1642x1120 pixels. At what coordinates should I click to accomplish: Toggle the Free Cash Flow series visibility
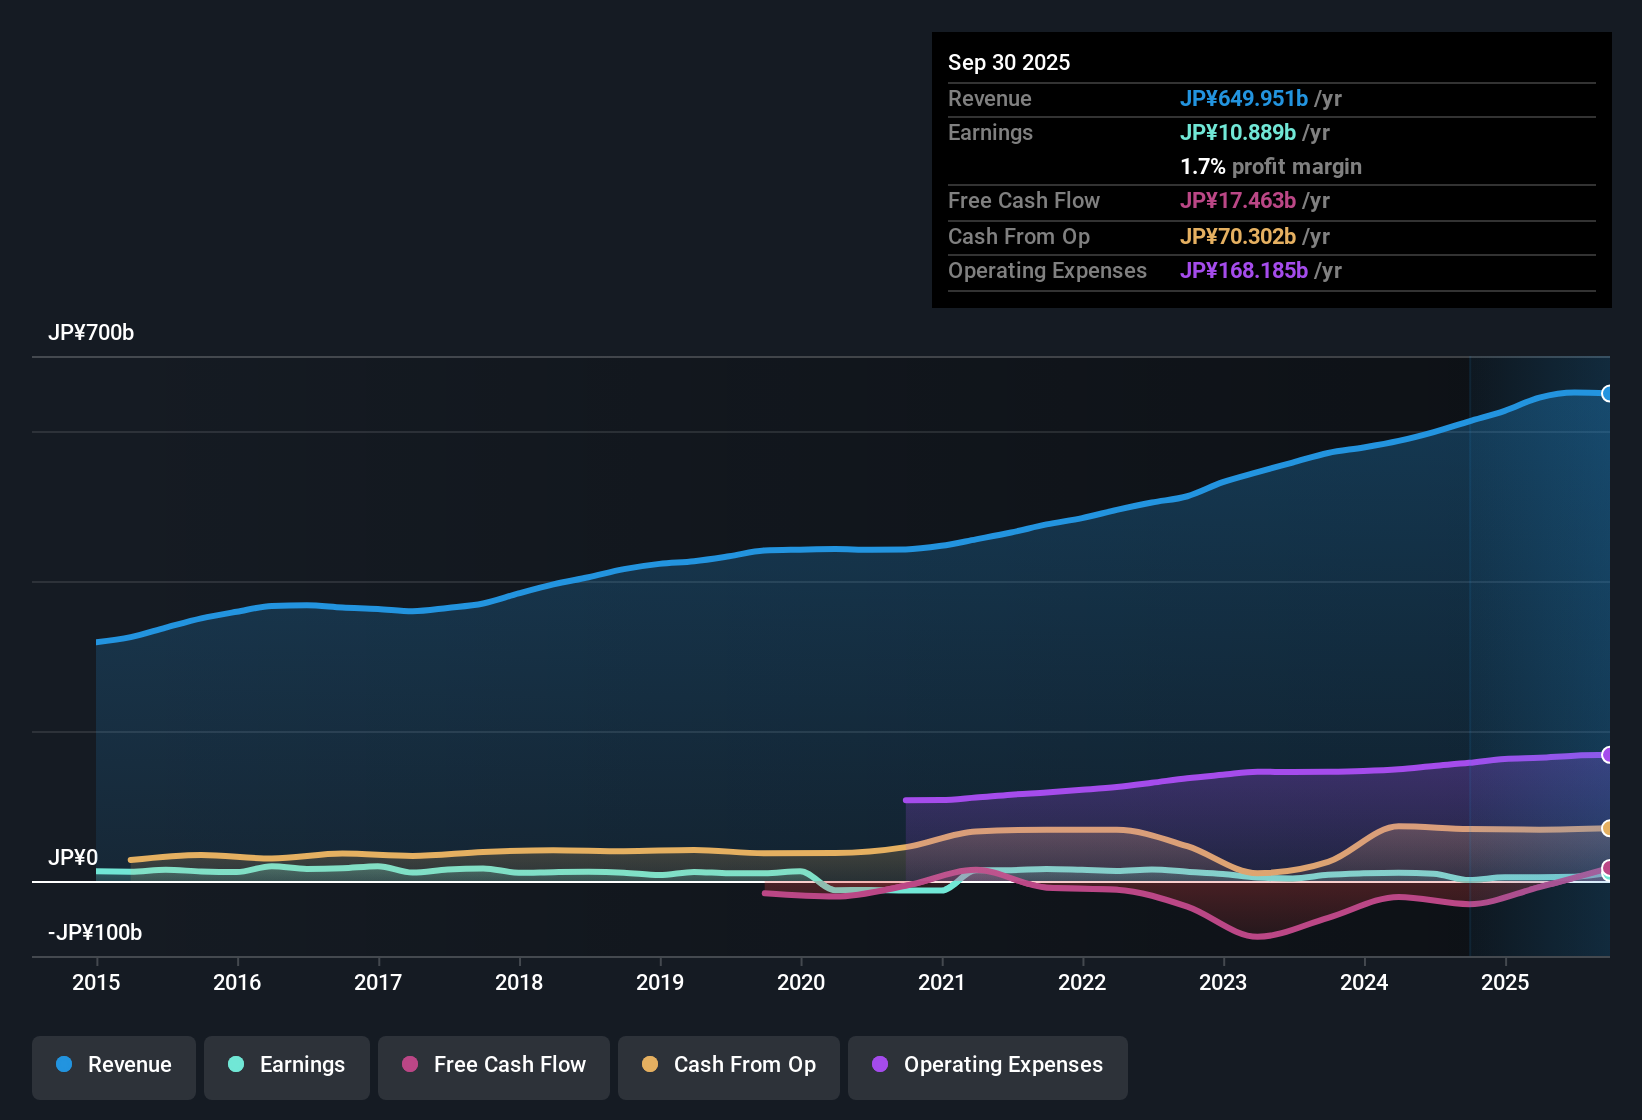pos(493,1065)
